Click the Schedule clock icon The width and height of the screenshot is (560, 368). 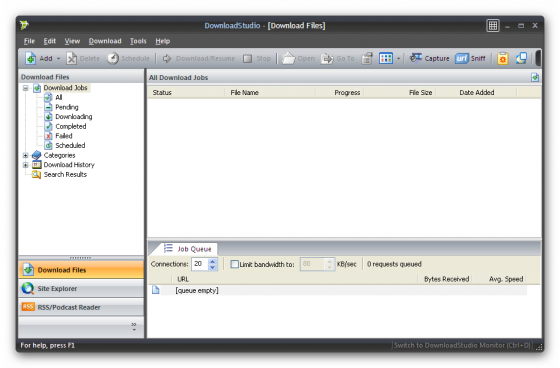click(113, 58)
